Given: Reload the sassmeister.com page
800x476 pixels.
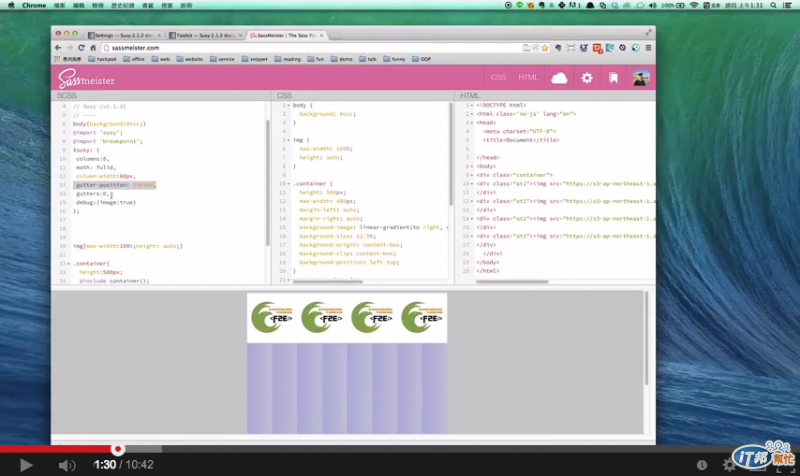Looking at the screenshot, I should coord(81,47).
